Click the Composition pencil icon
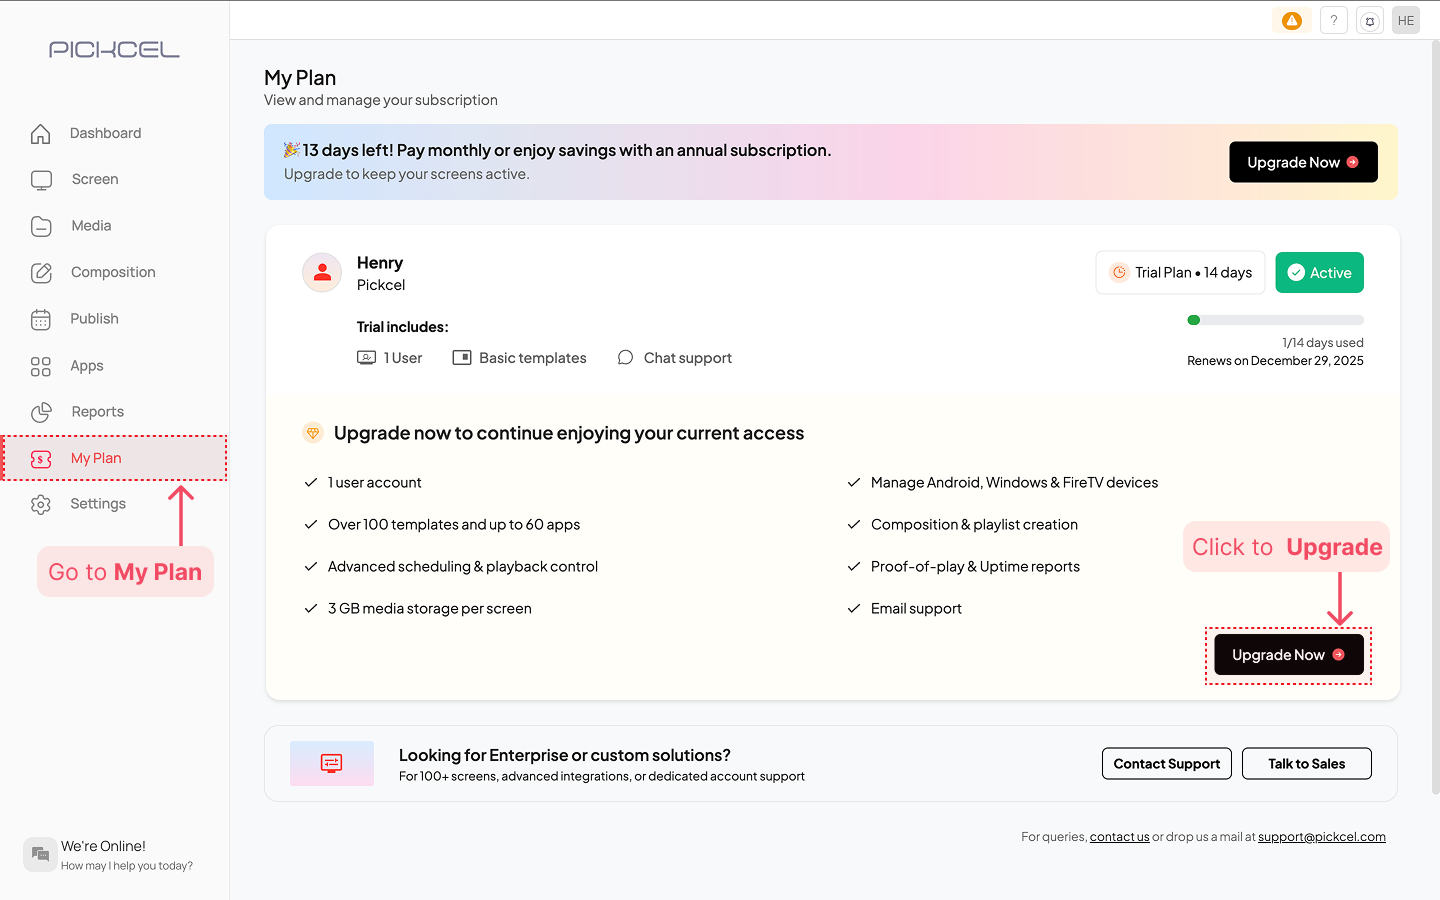 (41, 272)
